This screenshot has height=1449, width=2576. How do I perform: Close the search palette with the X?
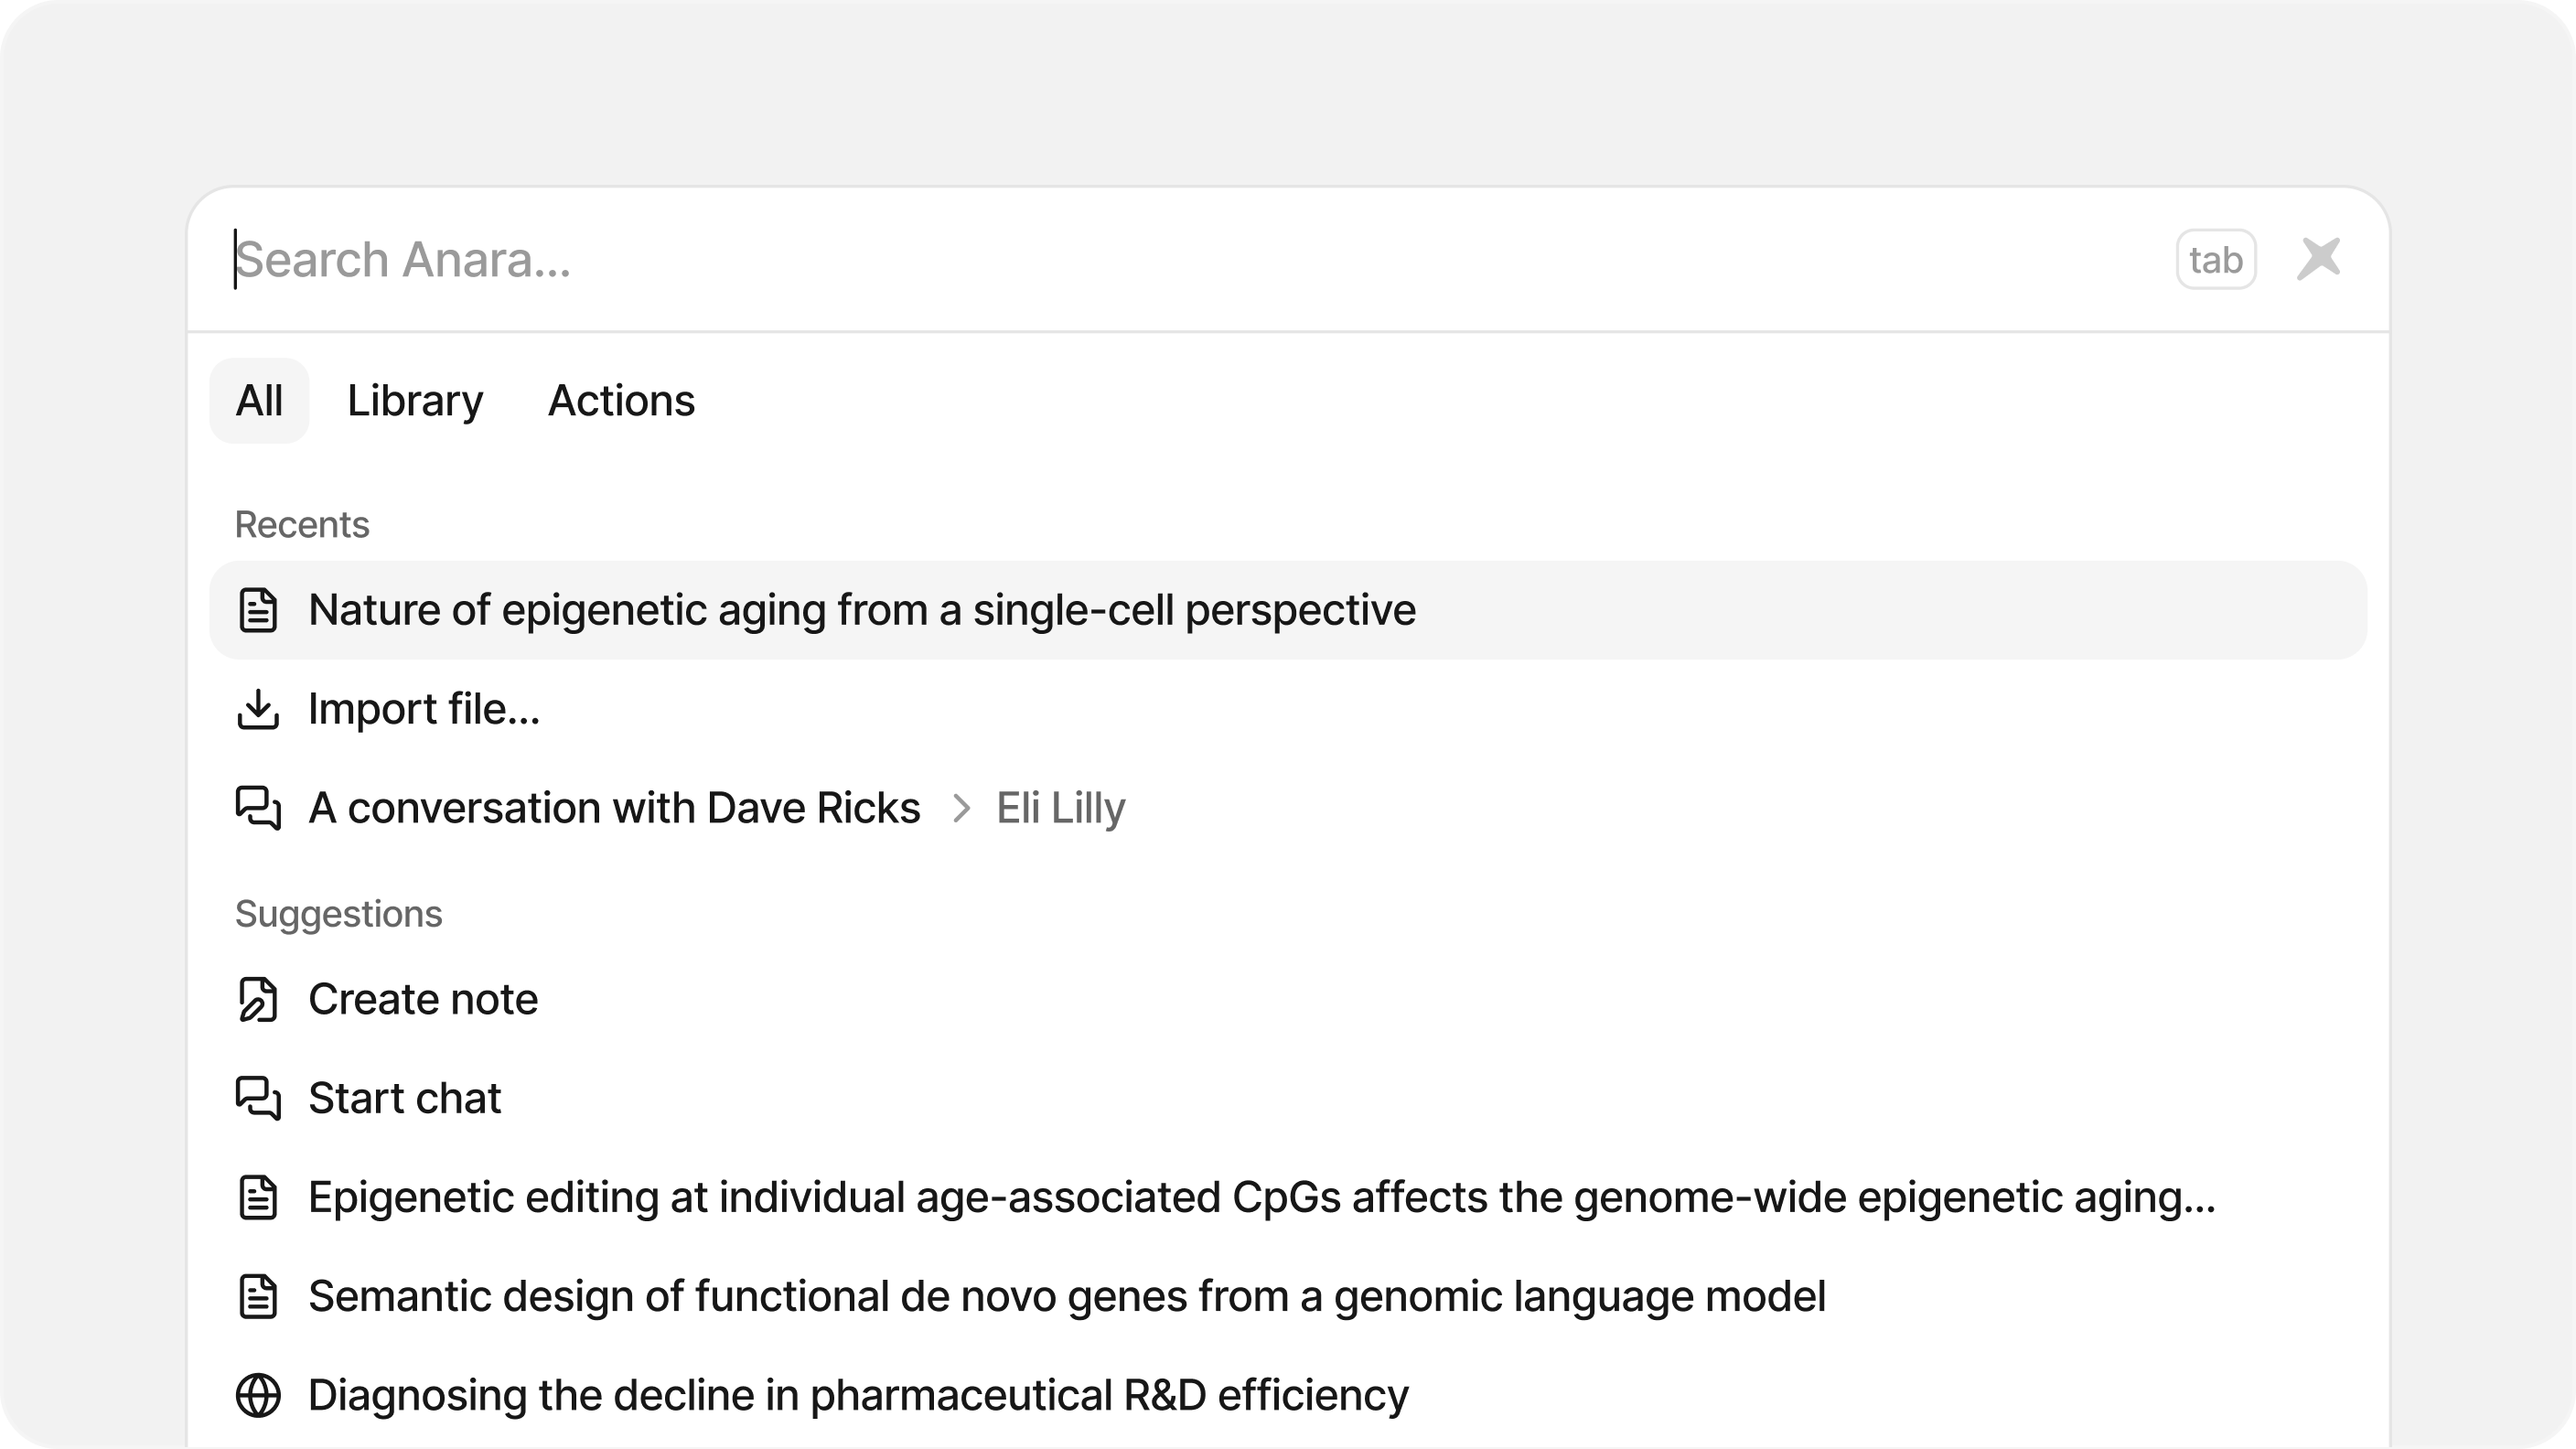click(2318, 259)
